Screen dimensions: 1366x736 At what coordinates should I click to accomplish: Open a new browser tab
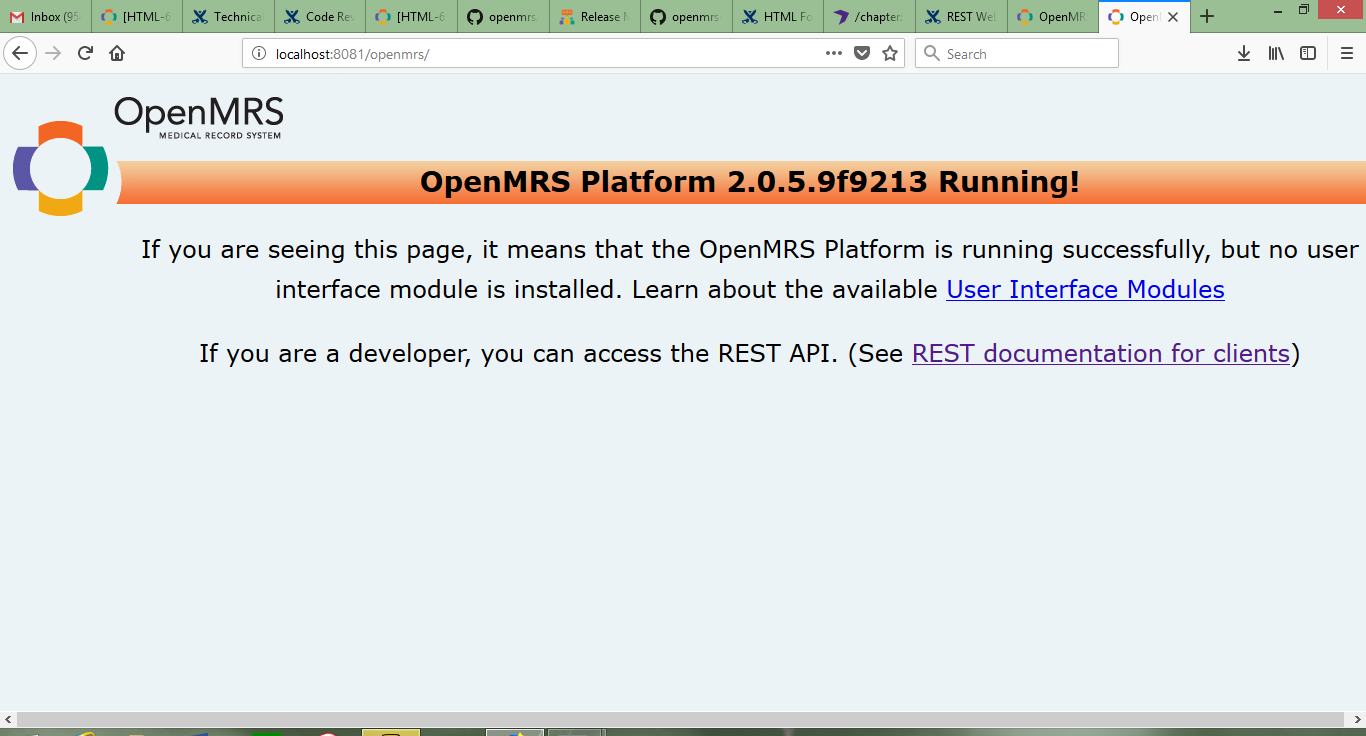tap(1207, 16)
